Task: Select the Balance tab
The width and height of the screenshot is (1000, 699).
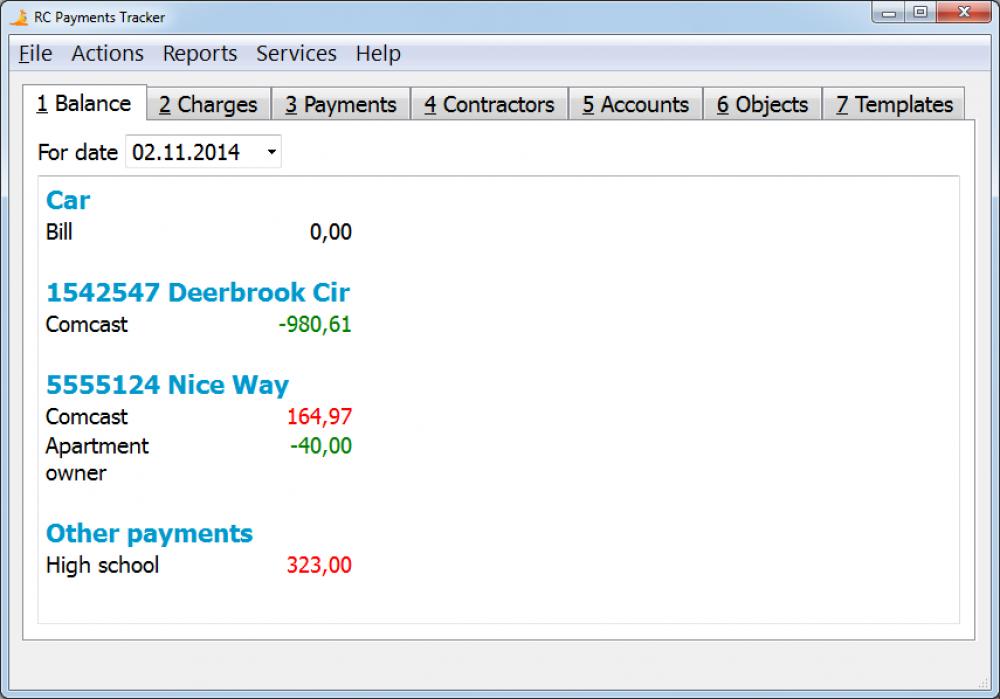Action: [86, 102]
